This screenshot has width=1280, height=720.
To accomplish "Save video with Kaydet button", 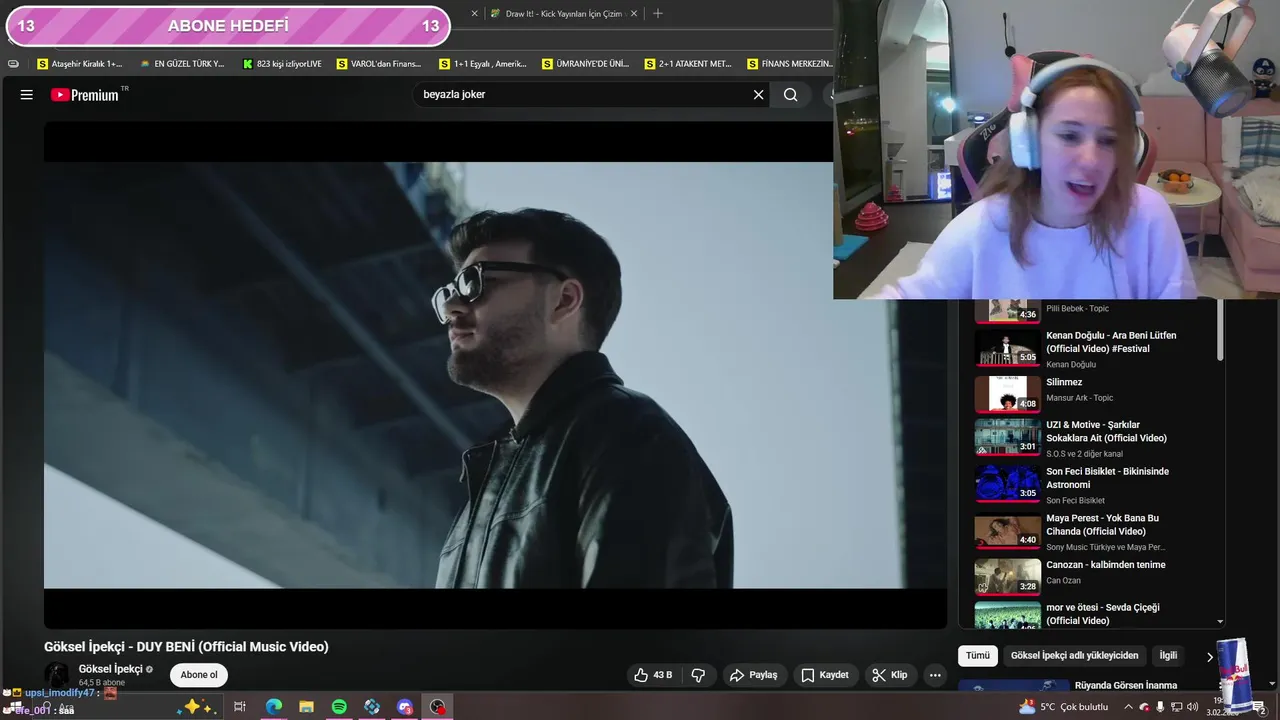I will click(825, 675).
